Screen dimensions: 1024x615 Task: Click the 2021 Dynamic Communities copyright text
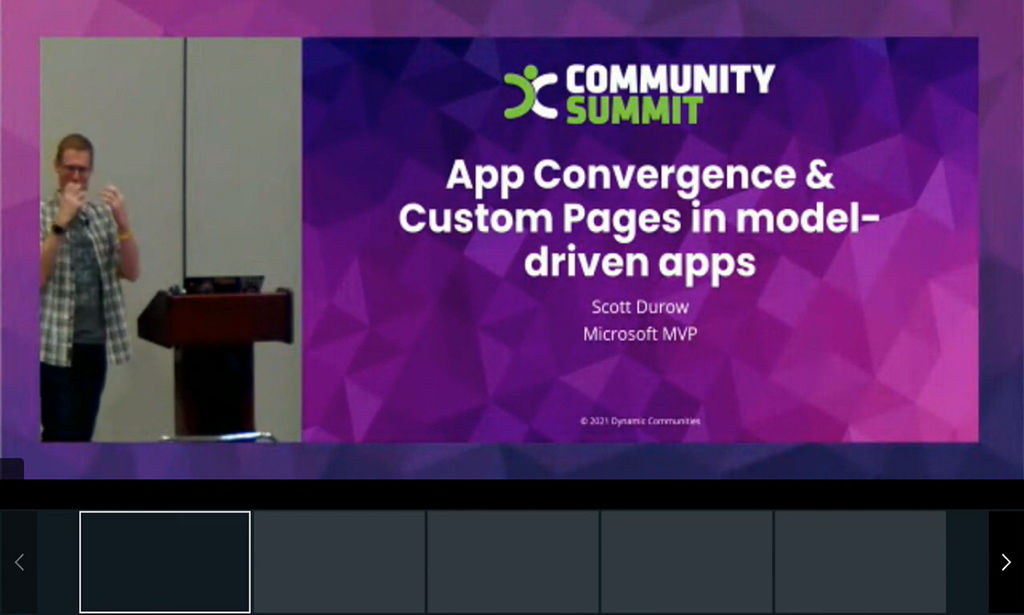(x=640, y=421)
